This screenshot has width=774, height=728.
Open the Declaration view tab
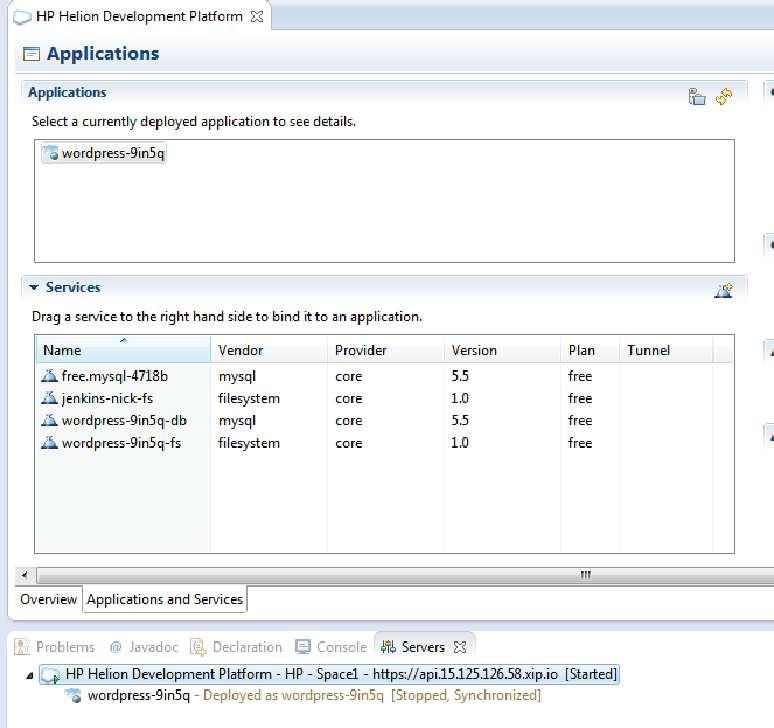point(236,647)
